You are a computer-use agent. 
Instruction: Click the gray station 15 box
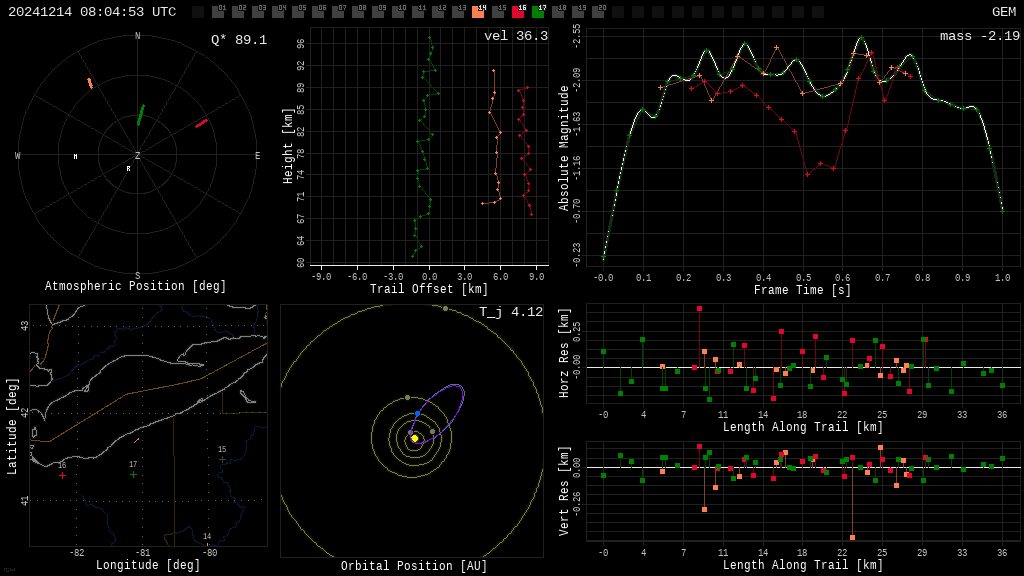pyautogui.click(x=498, y=12)
